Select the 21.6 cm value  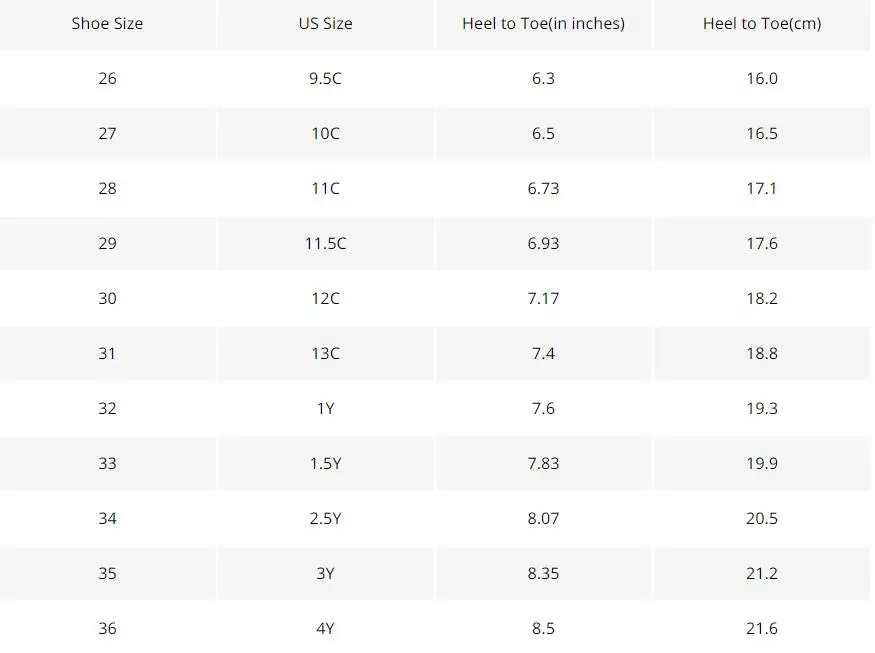(x=762, y=628)
